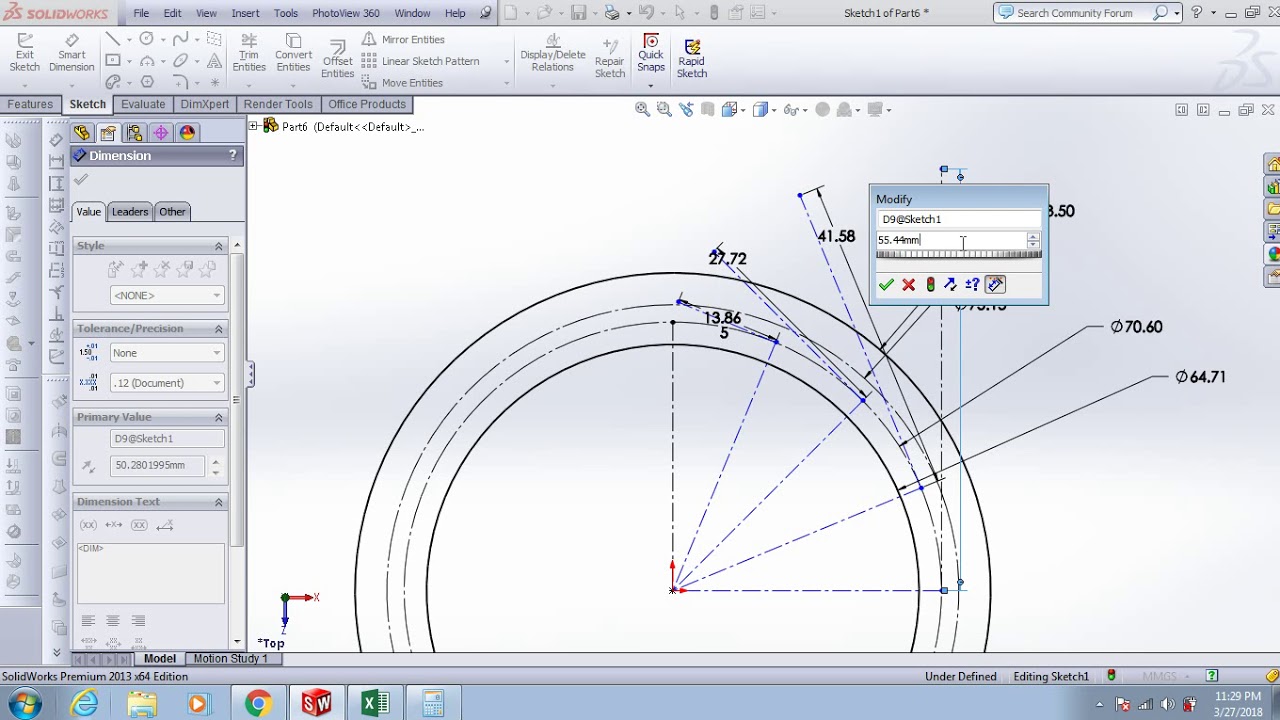Activate the Smart Dimension tool
The image size is (1280, 720).
pyautogui.click(x=71, y=53)
